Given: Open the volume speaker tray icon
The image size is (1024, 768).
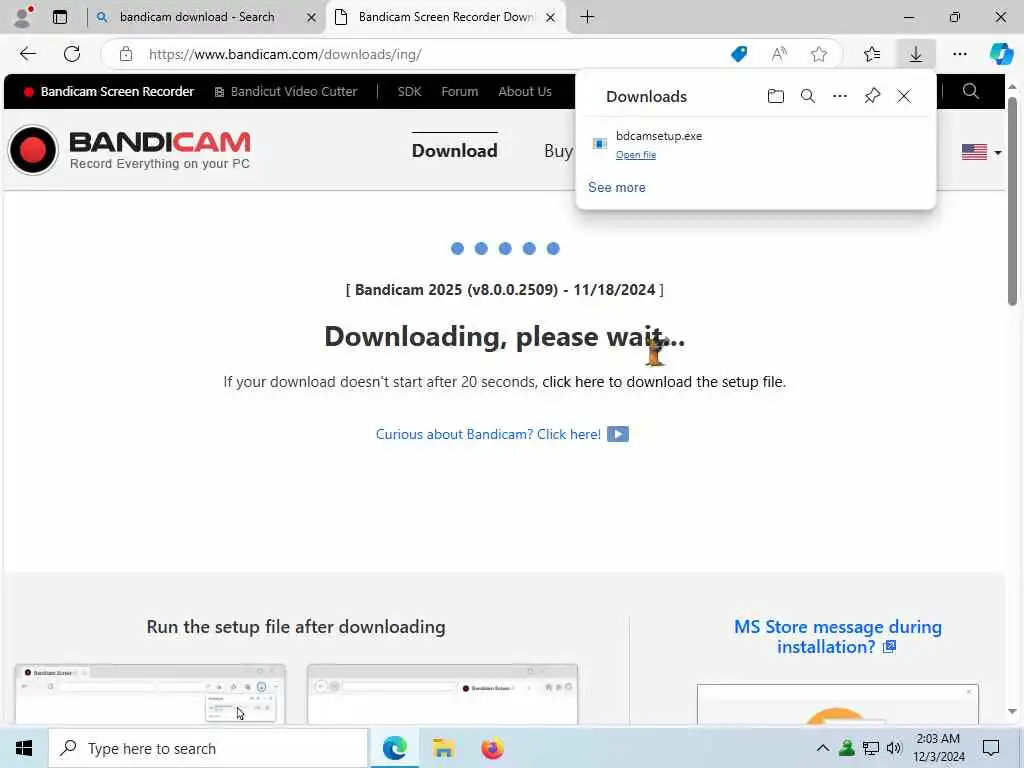Looking at the screenshot, I should click(894, 748).
